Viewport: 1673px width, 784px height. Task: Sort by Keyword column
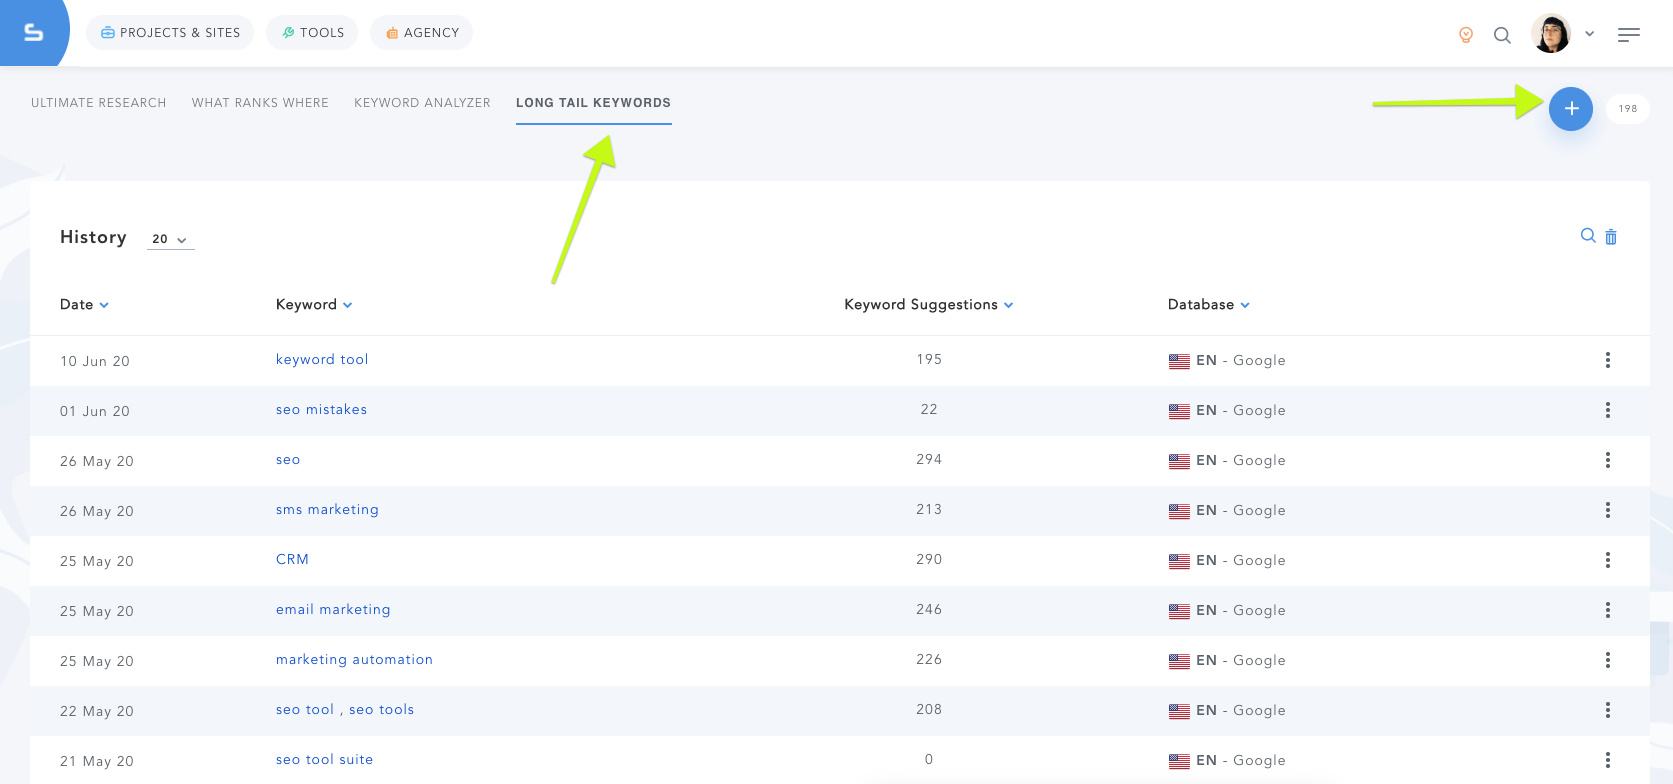tap(314, 304)
